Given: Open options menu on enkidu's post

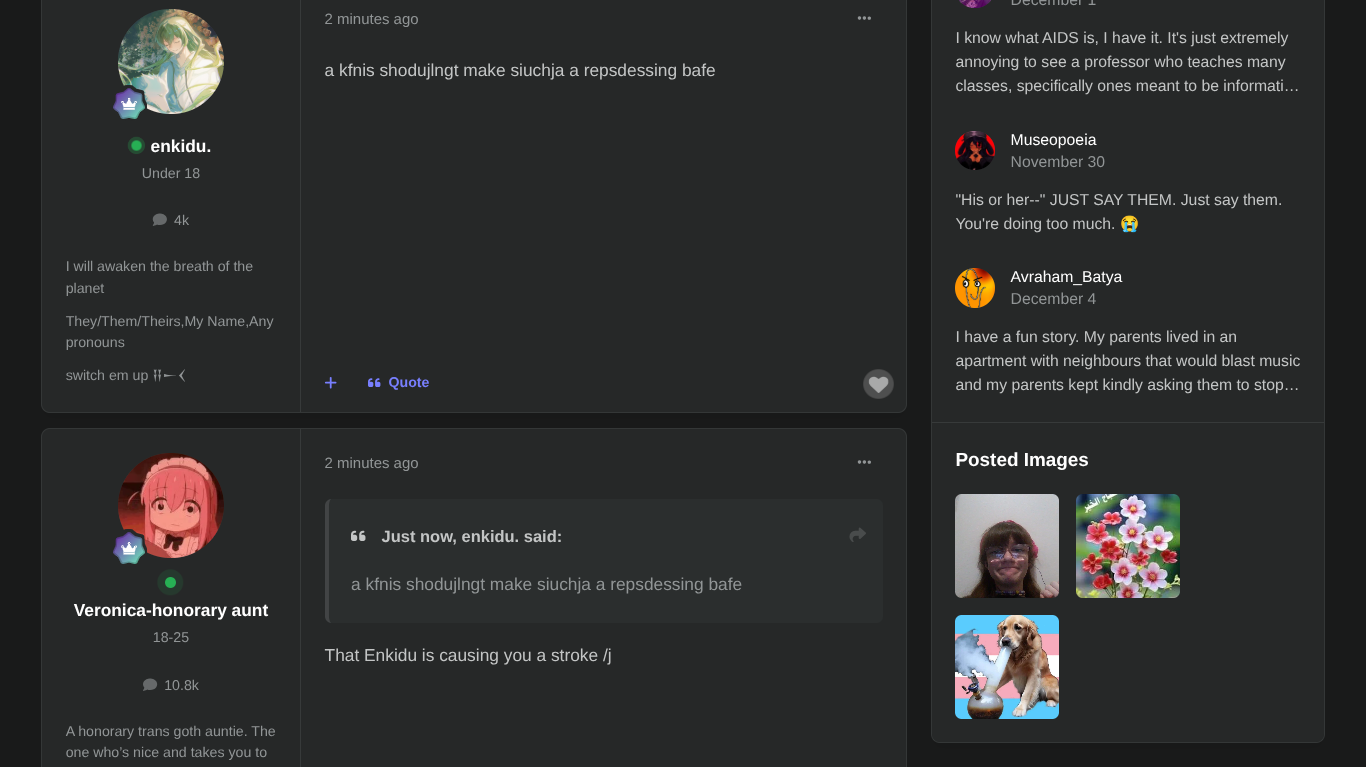Looking at the screenshot, I should (864, 18).
